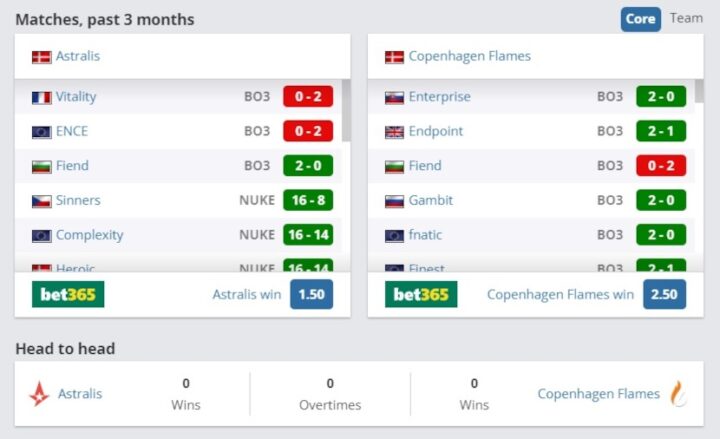Open the fnatic team link
Image resolution: width=720 pixels, height=439 pixels.
click(425, 235)
